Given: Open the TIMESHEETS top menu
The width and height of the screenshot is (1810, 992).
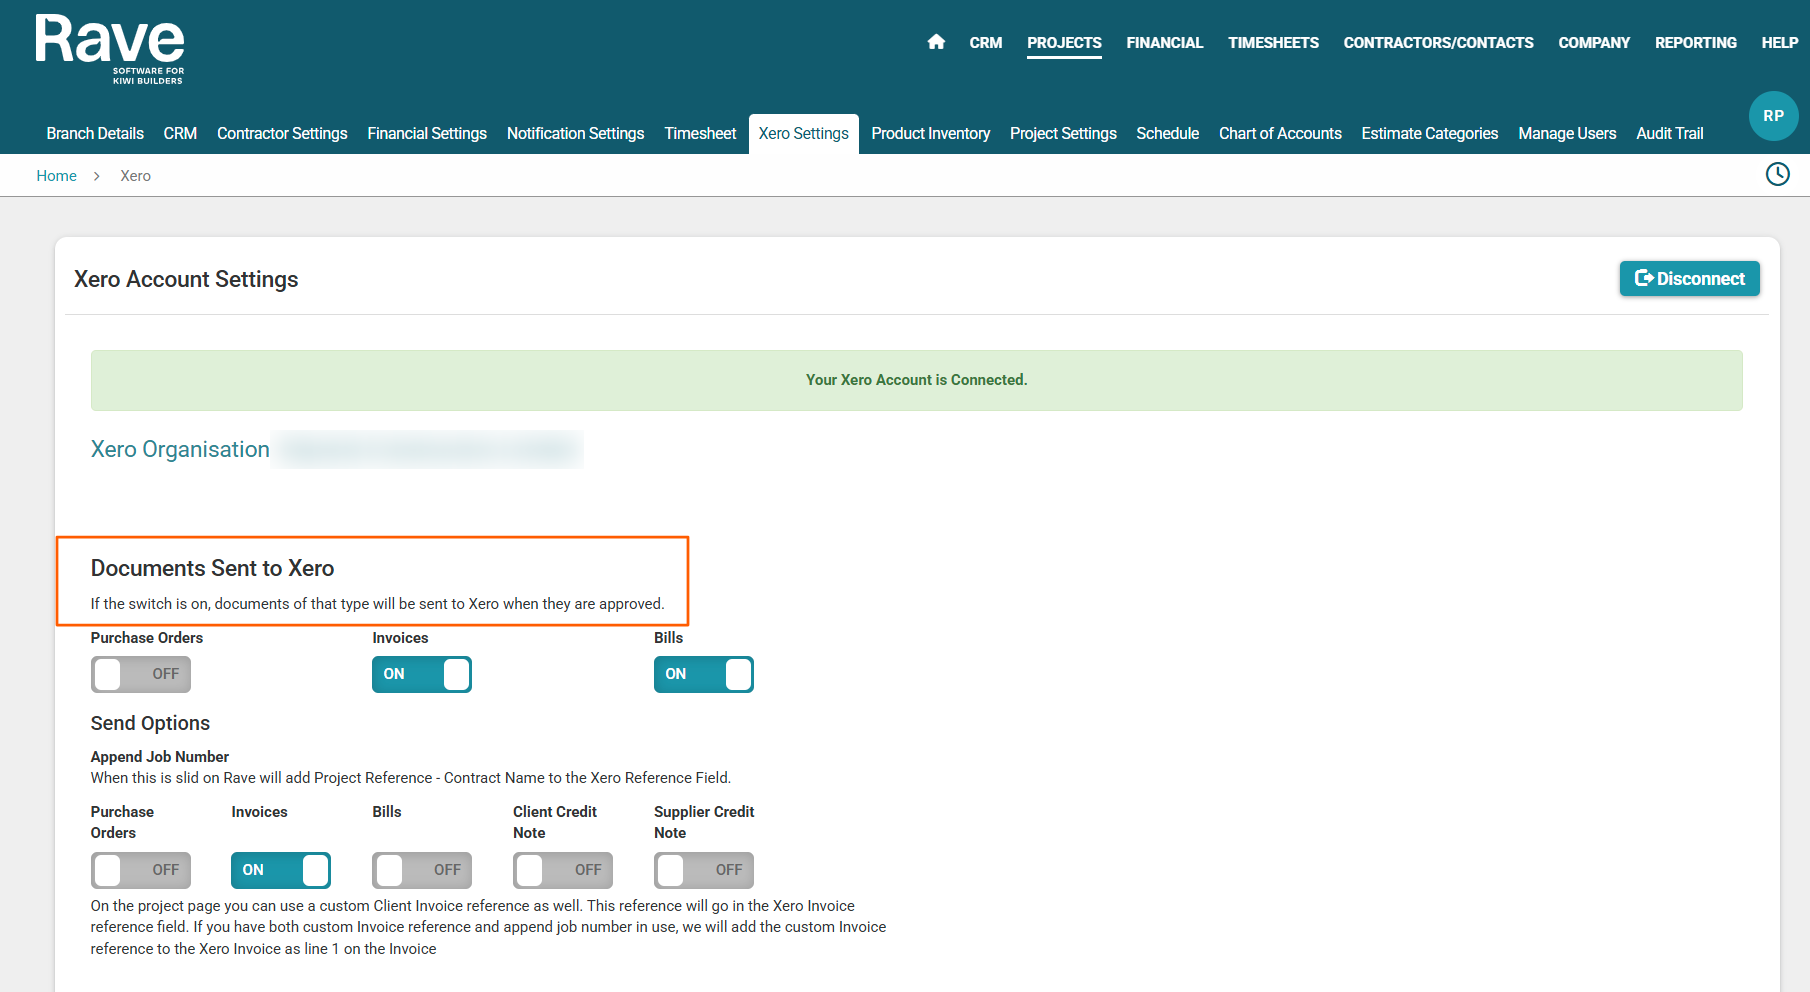Looking at the screenshot, I should pyautogui.click(x=1273, y=43).
